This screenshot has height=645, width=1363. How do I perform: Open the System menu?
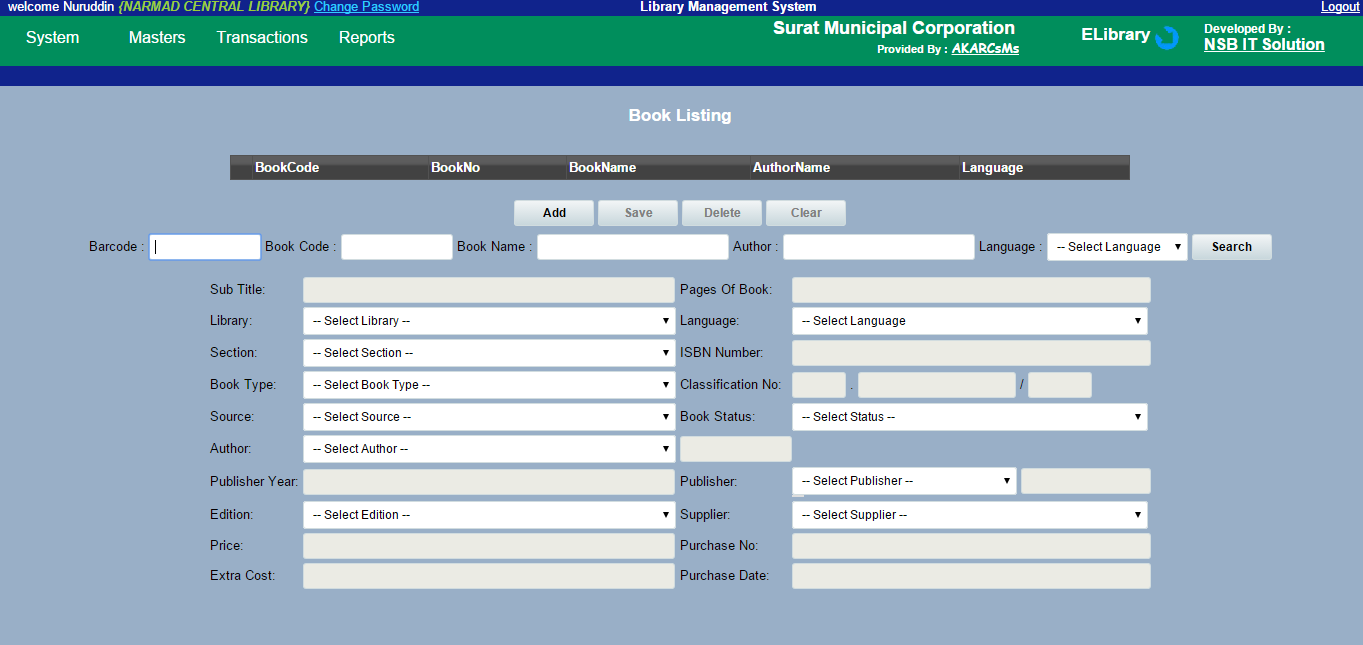(52, 38)
